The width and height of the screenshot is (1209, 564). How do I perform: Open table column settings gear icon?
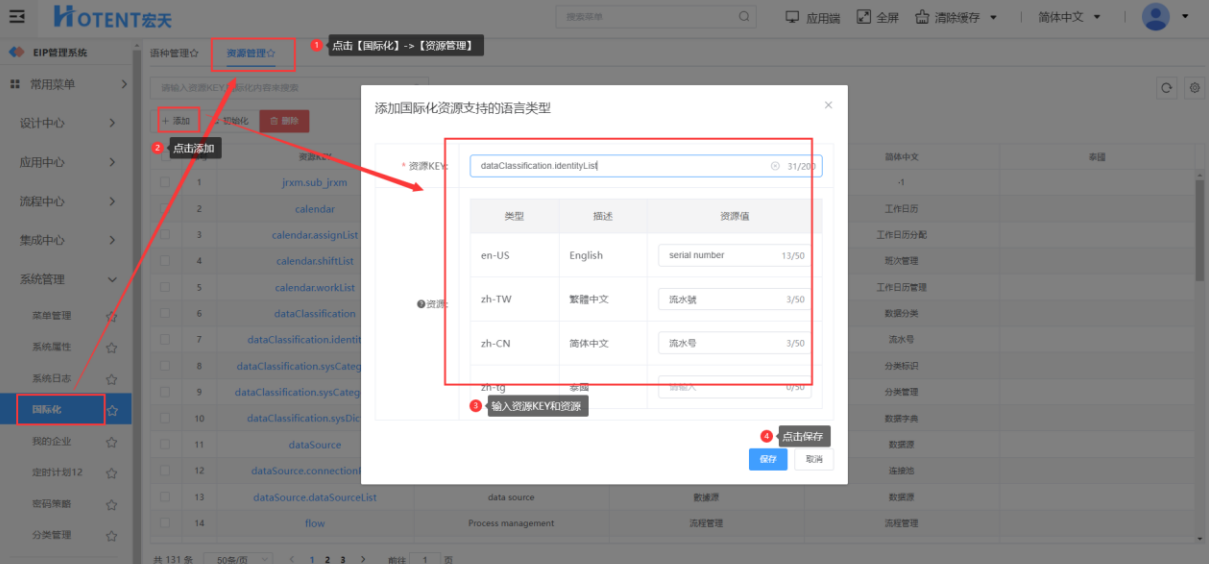(1194, 88)
